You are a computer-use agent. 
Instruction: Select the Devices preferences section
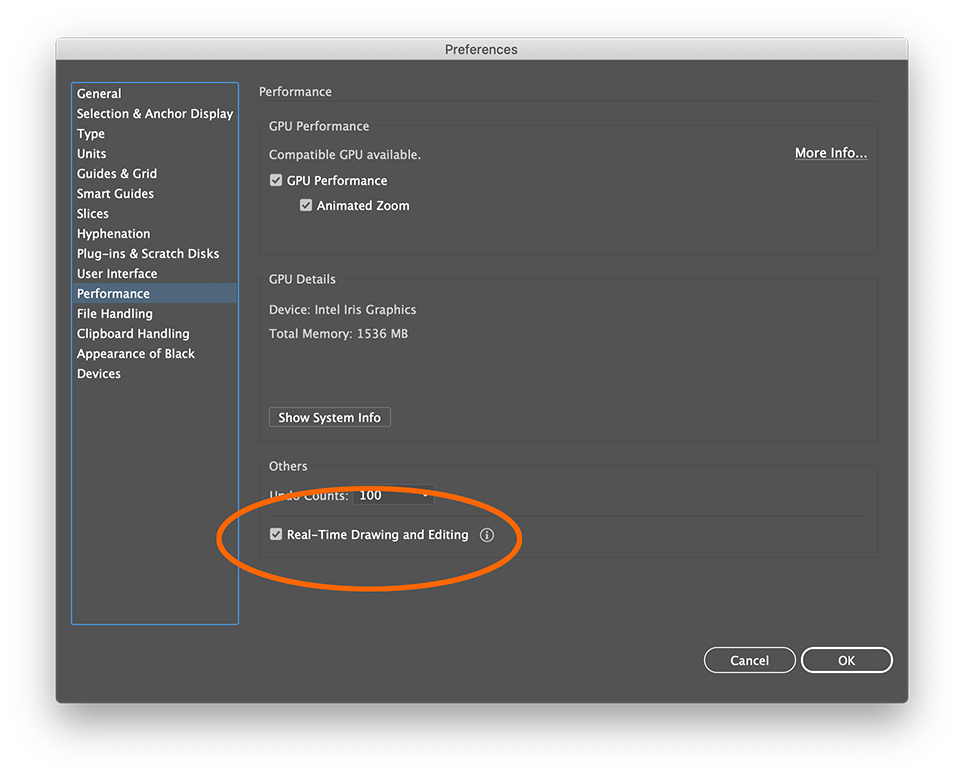[99, 373]
